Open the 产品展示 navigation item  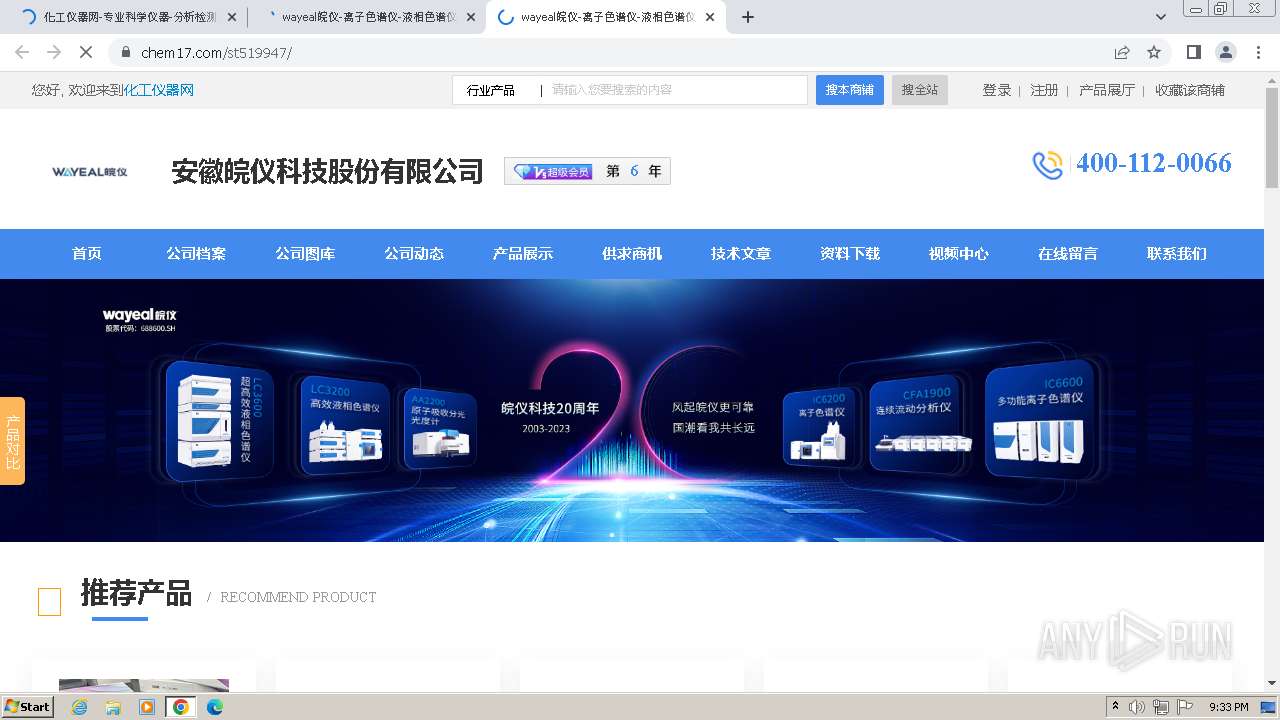click(x=523, y=254)
